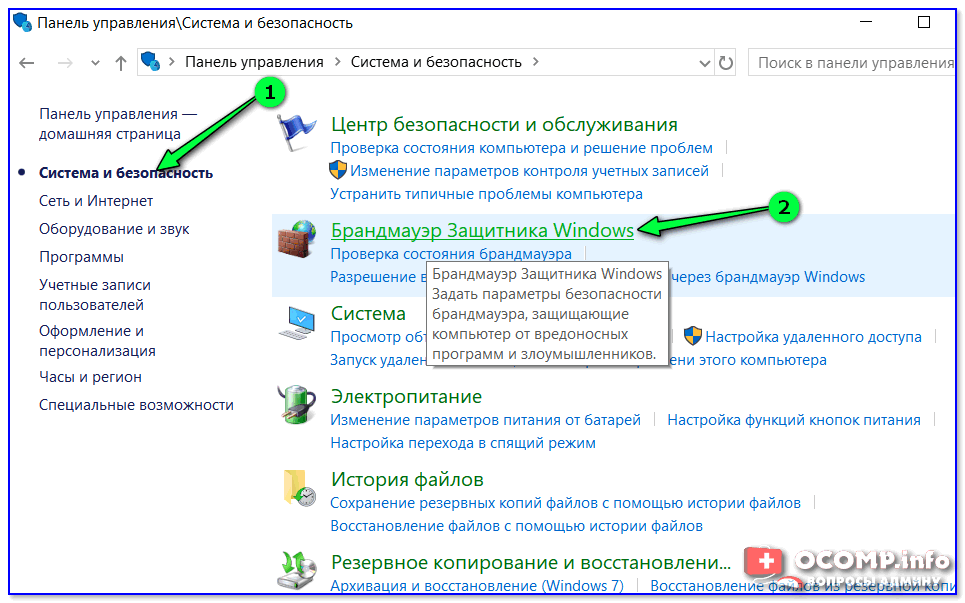Image resolution: width=965 pixels, height=603 pixels.
Task: Click Изменение параметров питания от батарей
Action: pyautogui.click(x=485, y=420)
